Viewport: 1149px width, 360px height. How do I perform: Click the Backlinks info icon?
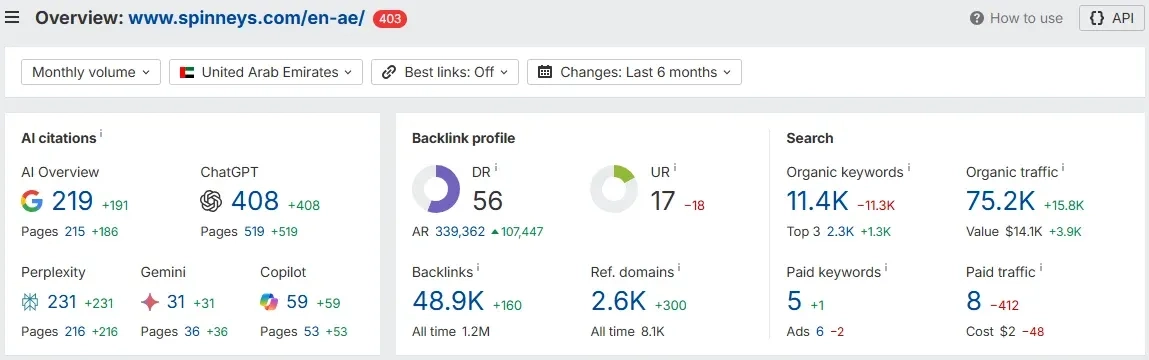pyautogui.click(x=479, y=268)
